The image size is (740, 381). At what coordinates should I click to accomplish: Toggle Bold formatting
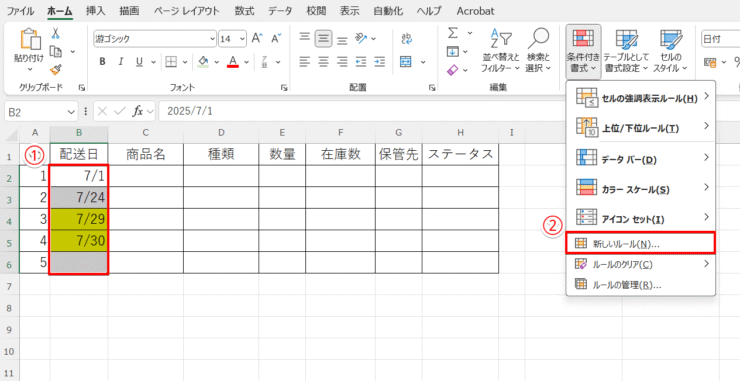click(x=102, y=62)
